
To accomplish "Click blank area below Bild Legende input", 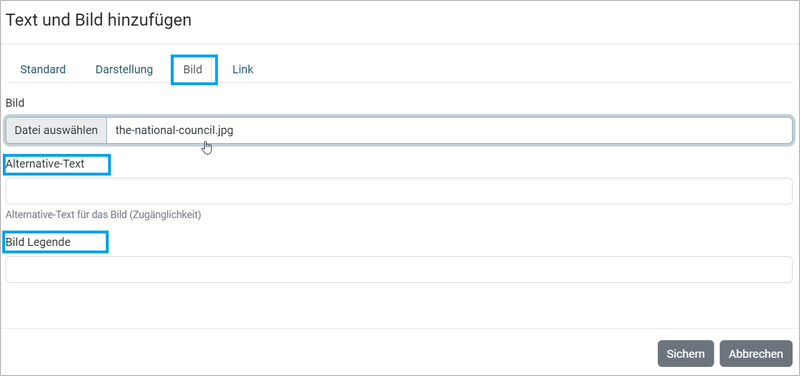I will coord(398,305).
